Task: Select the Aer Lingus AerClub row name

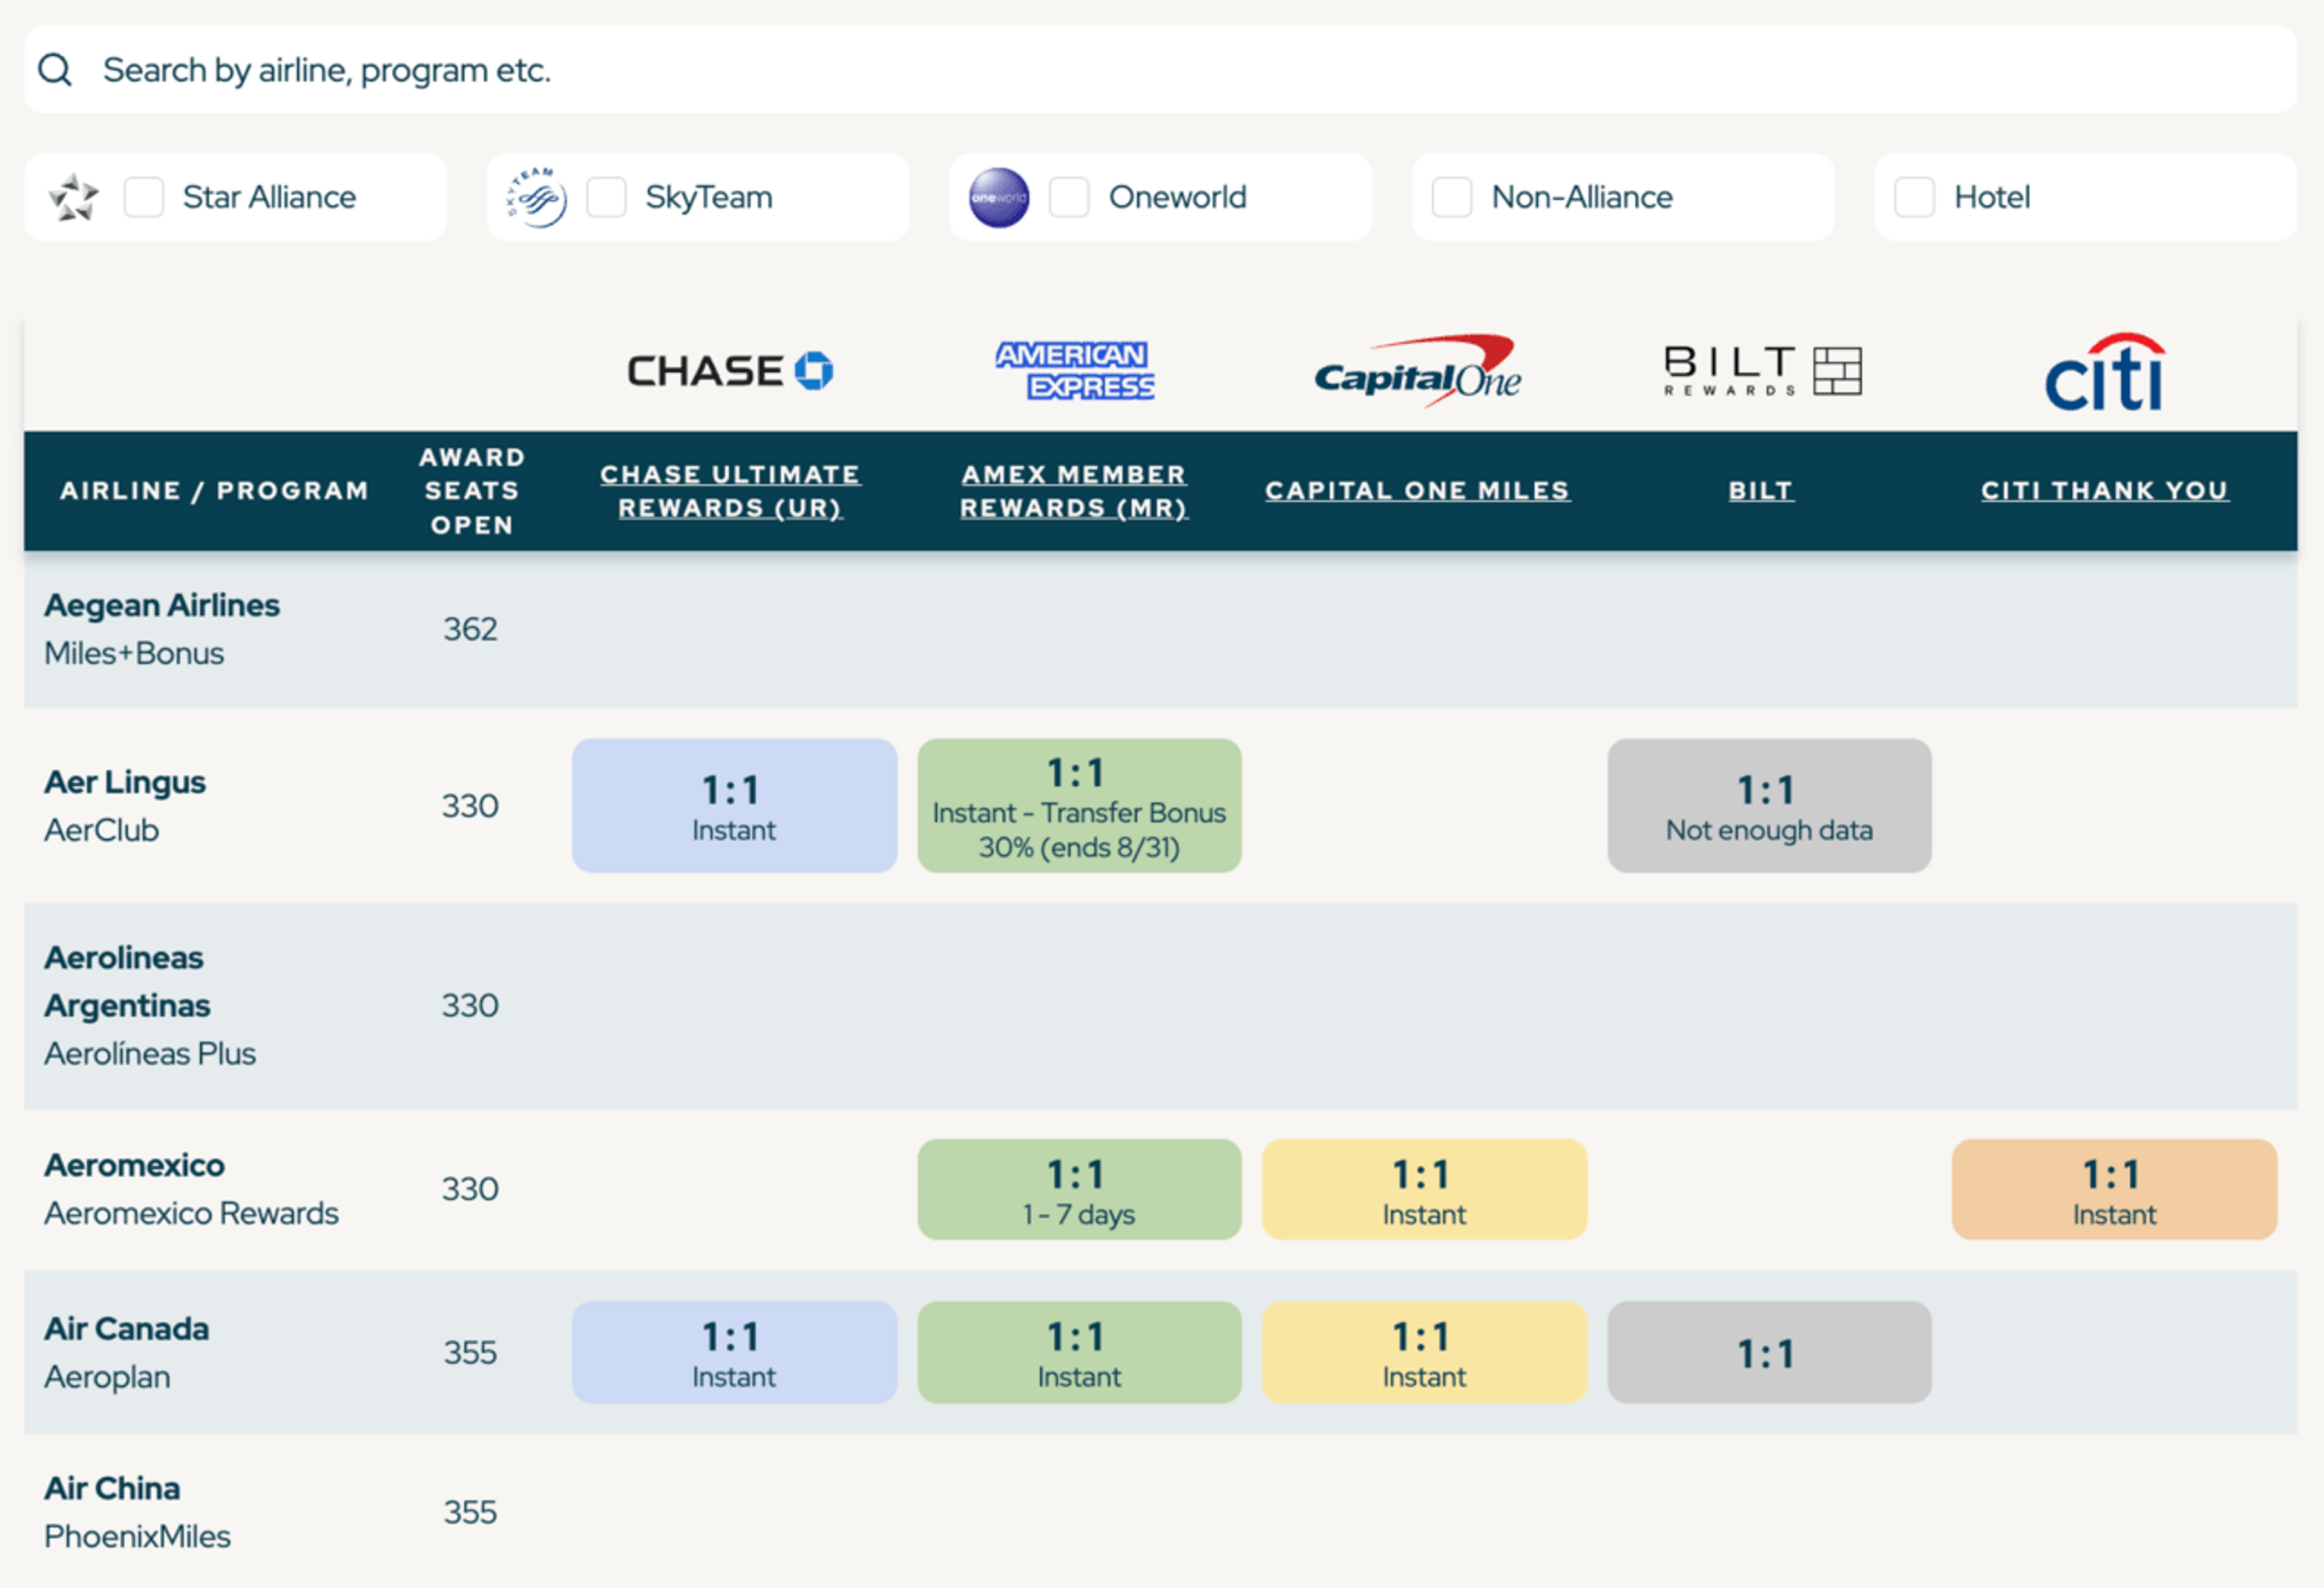Action: [x=125, y=806]
